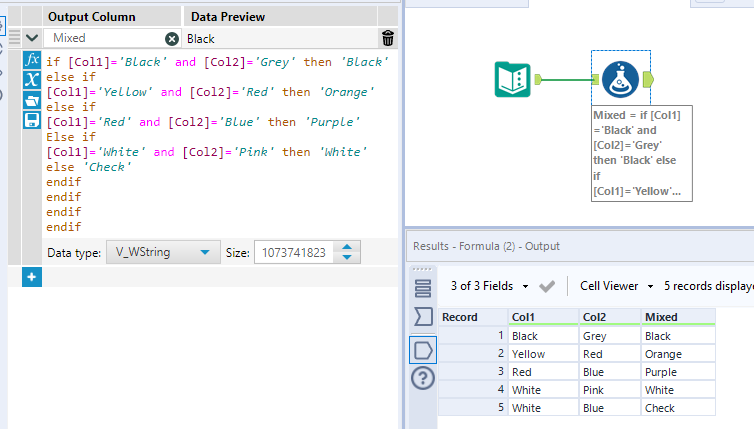The height and width of the screenshot is (429, 754).
Task: Save the expression with the floppy disk icon
Action: (32, 120)
